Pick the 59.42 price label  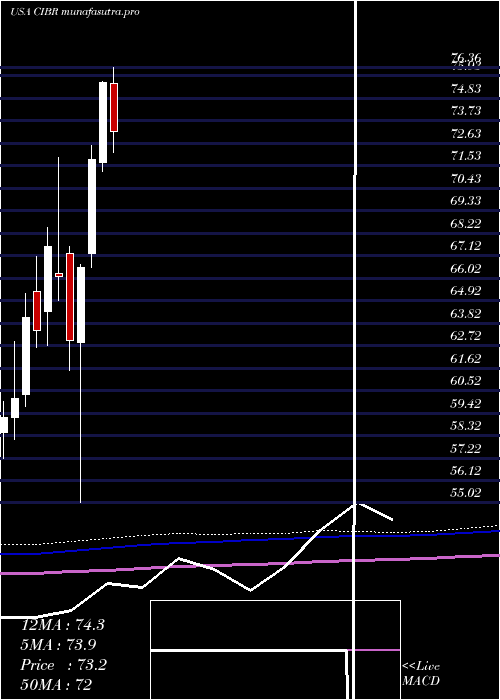click(x=466, y=403)
